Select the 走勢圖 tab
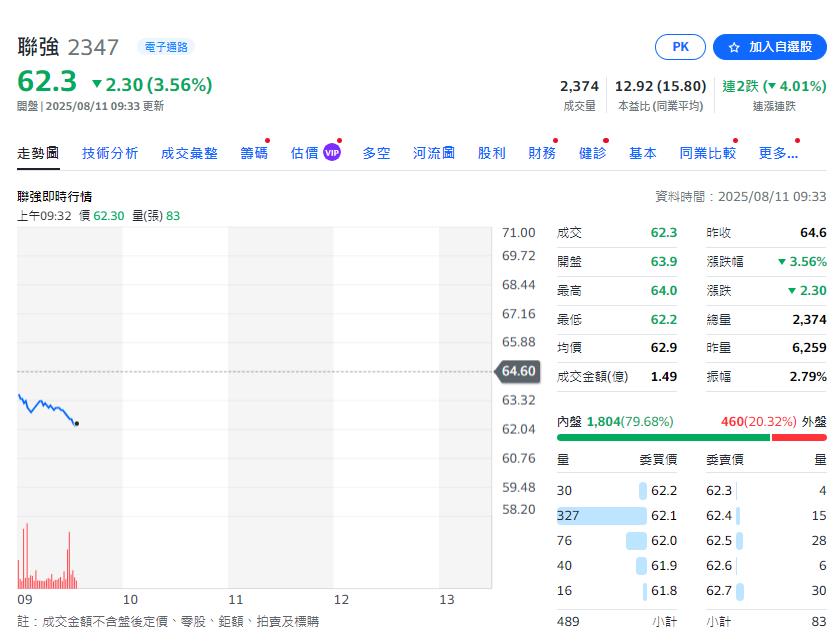Viewport: 837px width, 643px height. tap(38, 153)
